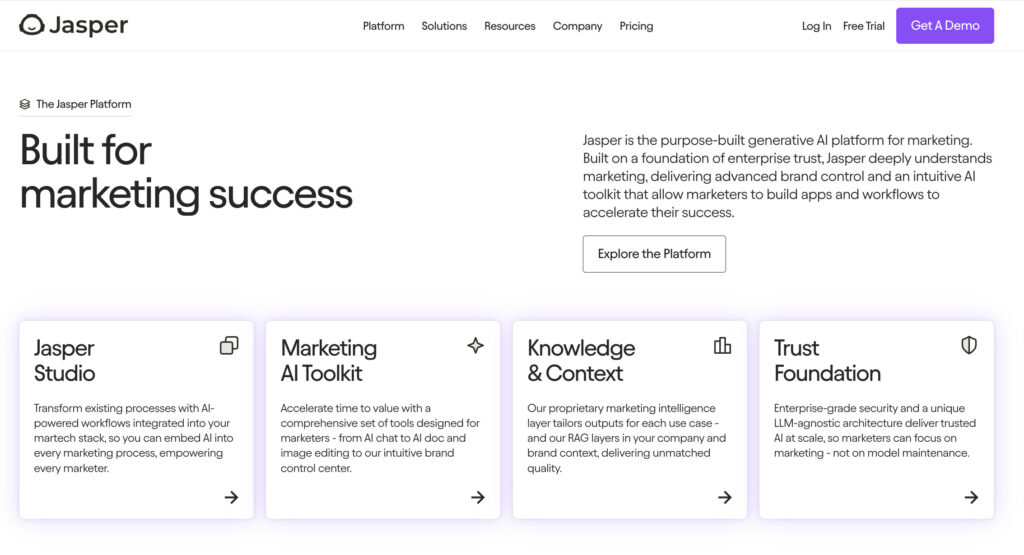
Task: Click the stacked layers icon beside The Jasper Platform
Action: (x=25, y=104)
